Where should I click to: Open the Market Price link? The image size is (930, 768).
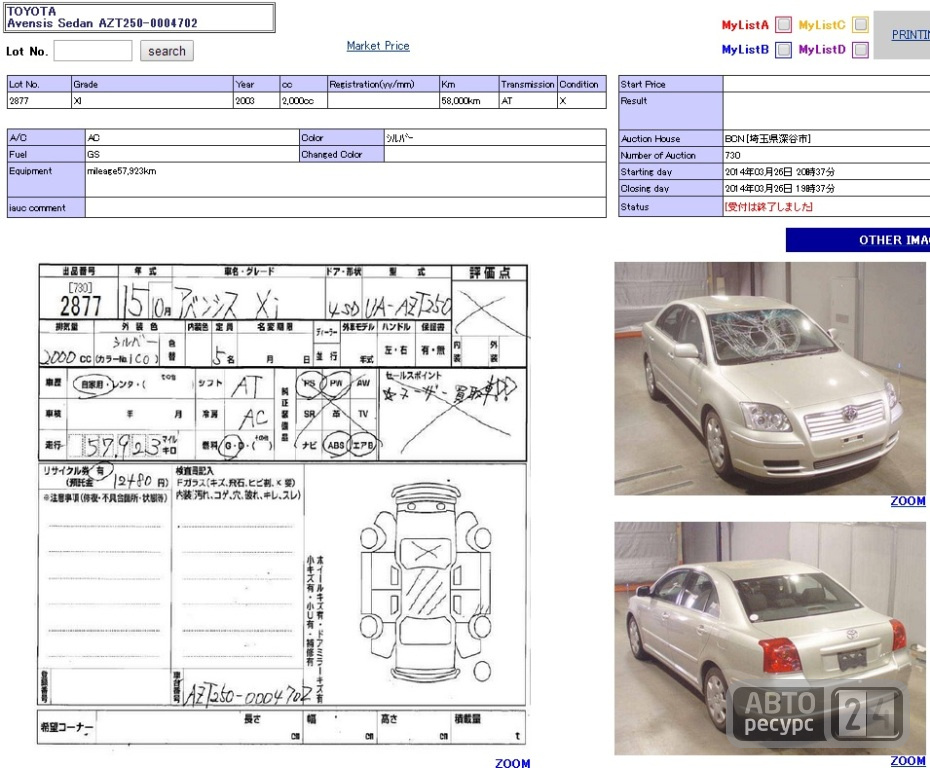pos(378,46)
